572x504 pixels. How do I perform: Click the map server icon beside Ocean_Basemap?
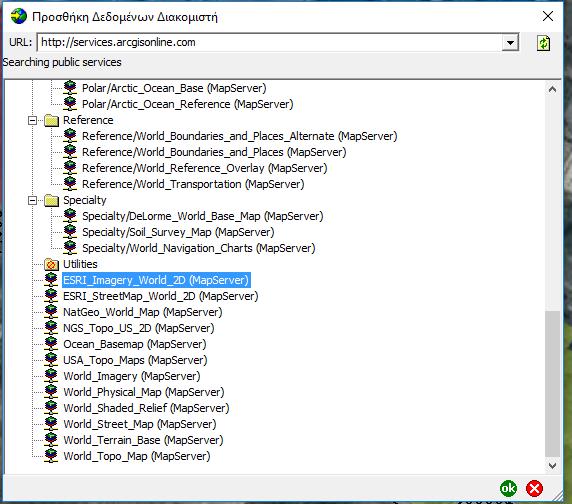(51, 344)
